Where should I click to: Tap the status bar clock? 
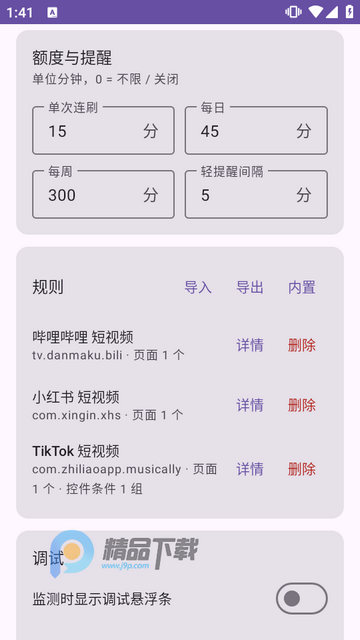(x=20, y=13)
